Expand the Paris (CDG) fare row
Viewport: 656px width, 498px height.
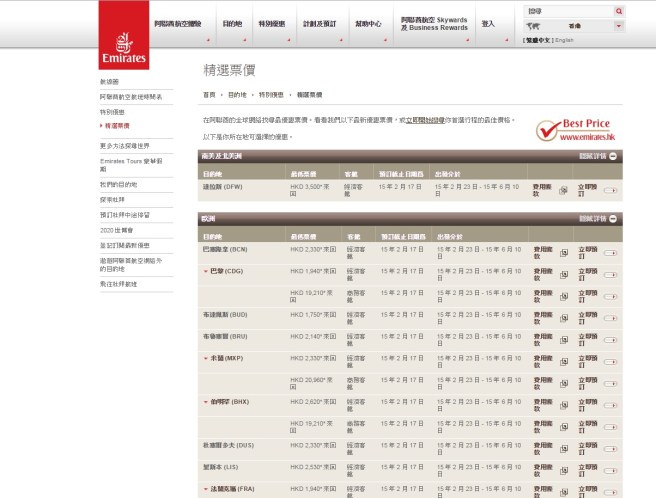pyautogui.click(x=206, y=270)
